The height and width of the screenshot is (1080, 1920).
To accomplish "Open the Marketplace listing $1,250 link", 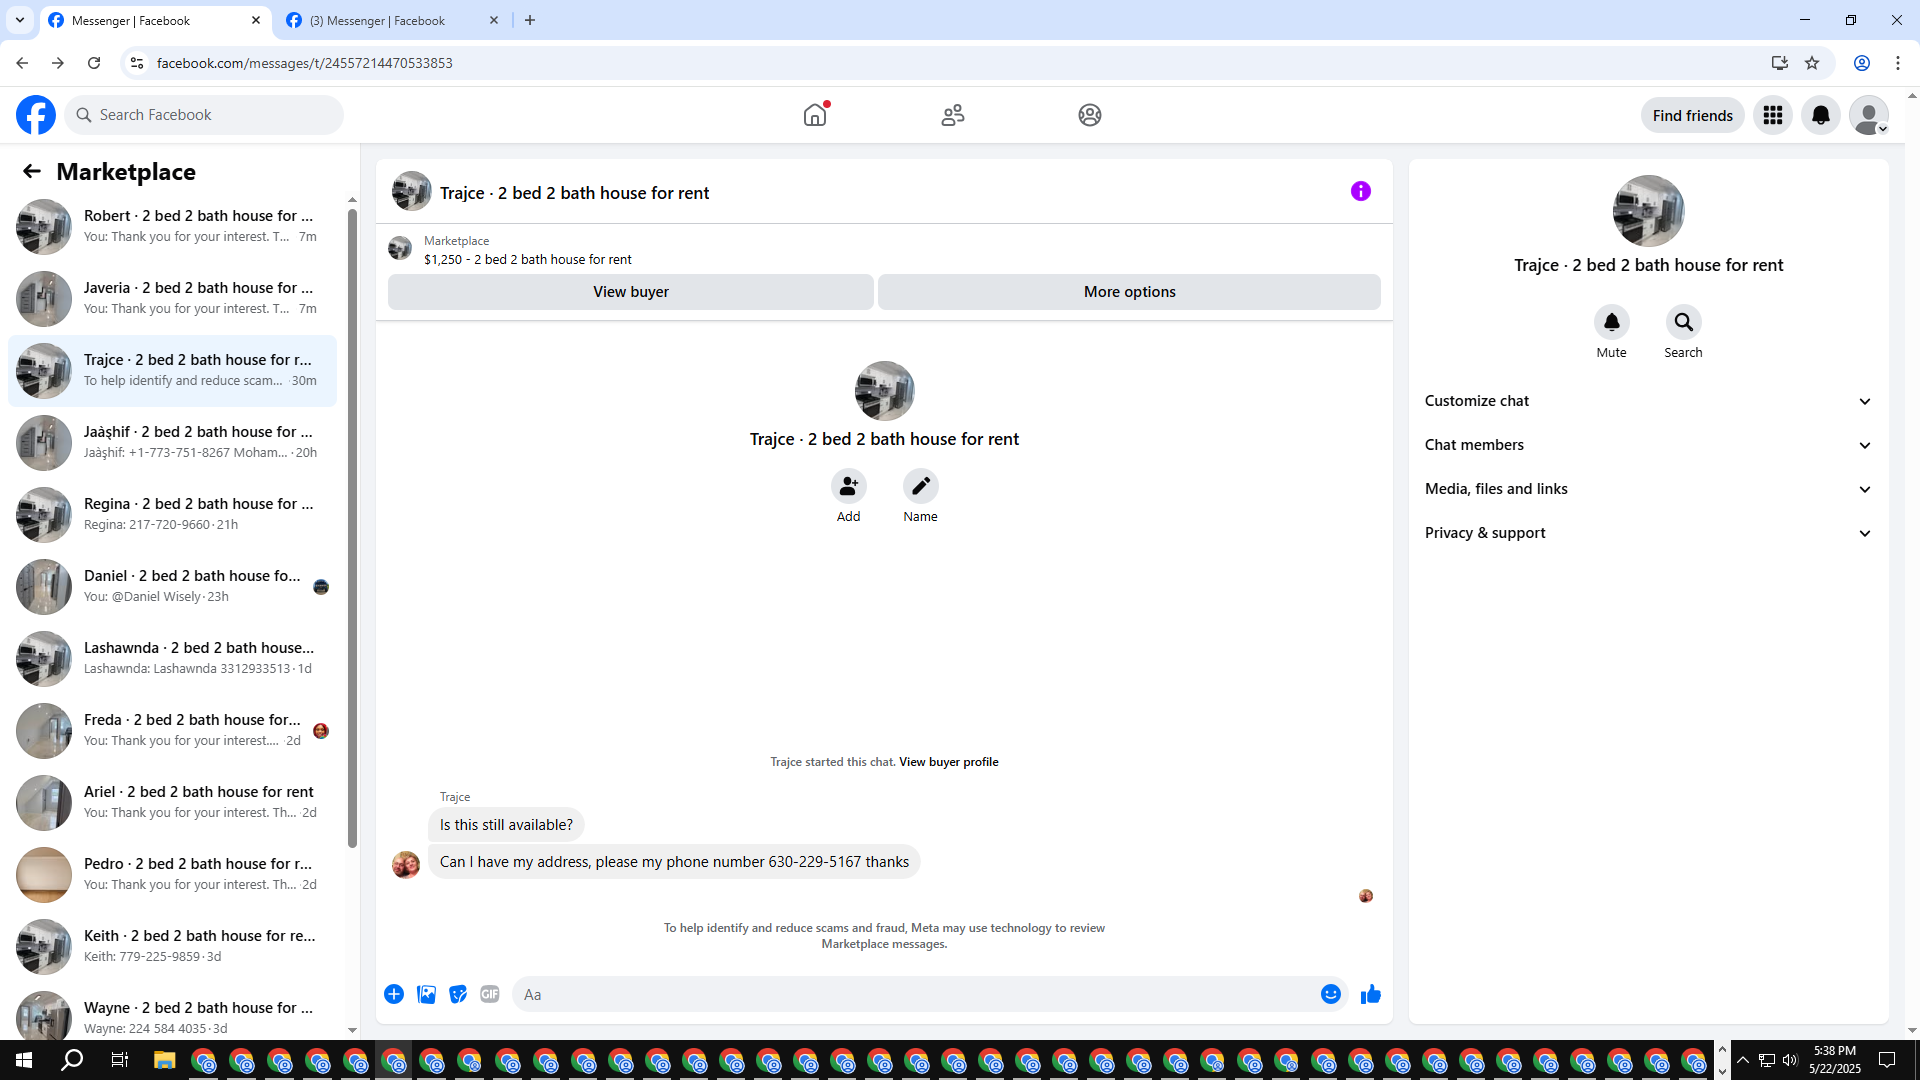I will (528, 260).
